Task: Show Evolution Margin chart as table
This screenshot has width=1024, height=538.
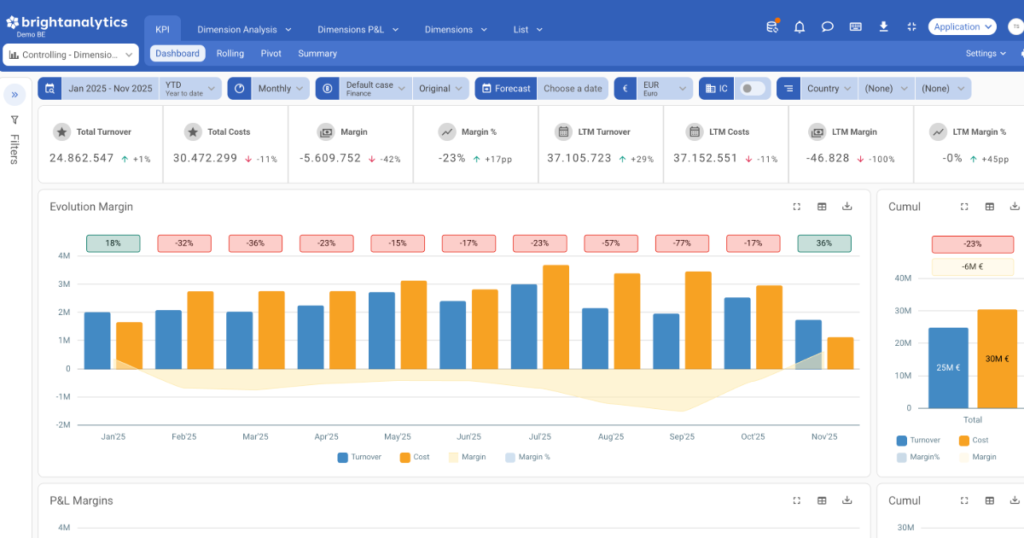Action: click(822, 207)
